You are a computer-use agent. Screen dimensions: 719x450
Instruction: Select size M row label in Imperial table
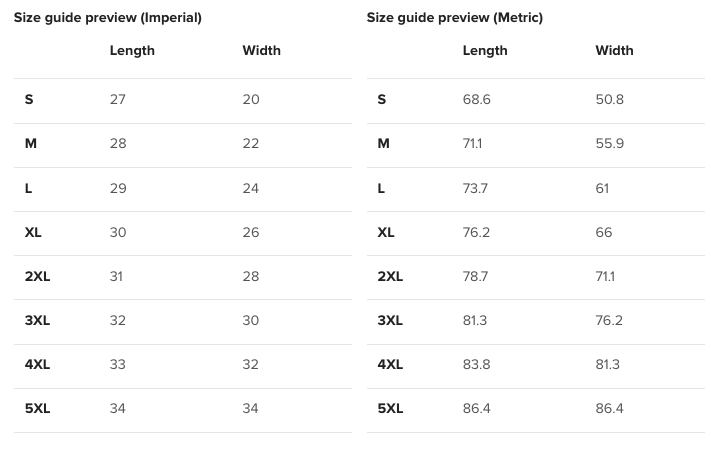[31, 143]
